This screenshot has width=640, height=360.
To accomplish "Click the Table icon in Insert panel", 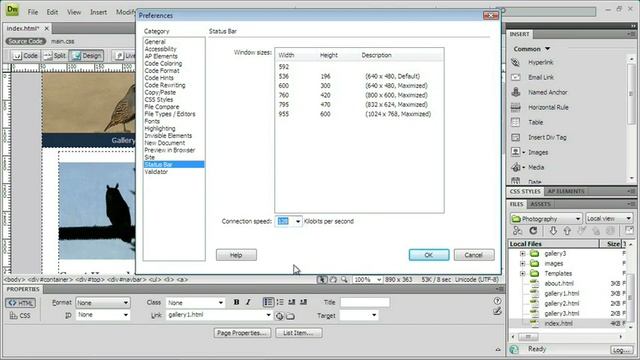I will point(516,122).
